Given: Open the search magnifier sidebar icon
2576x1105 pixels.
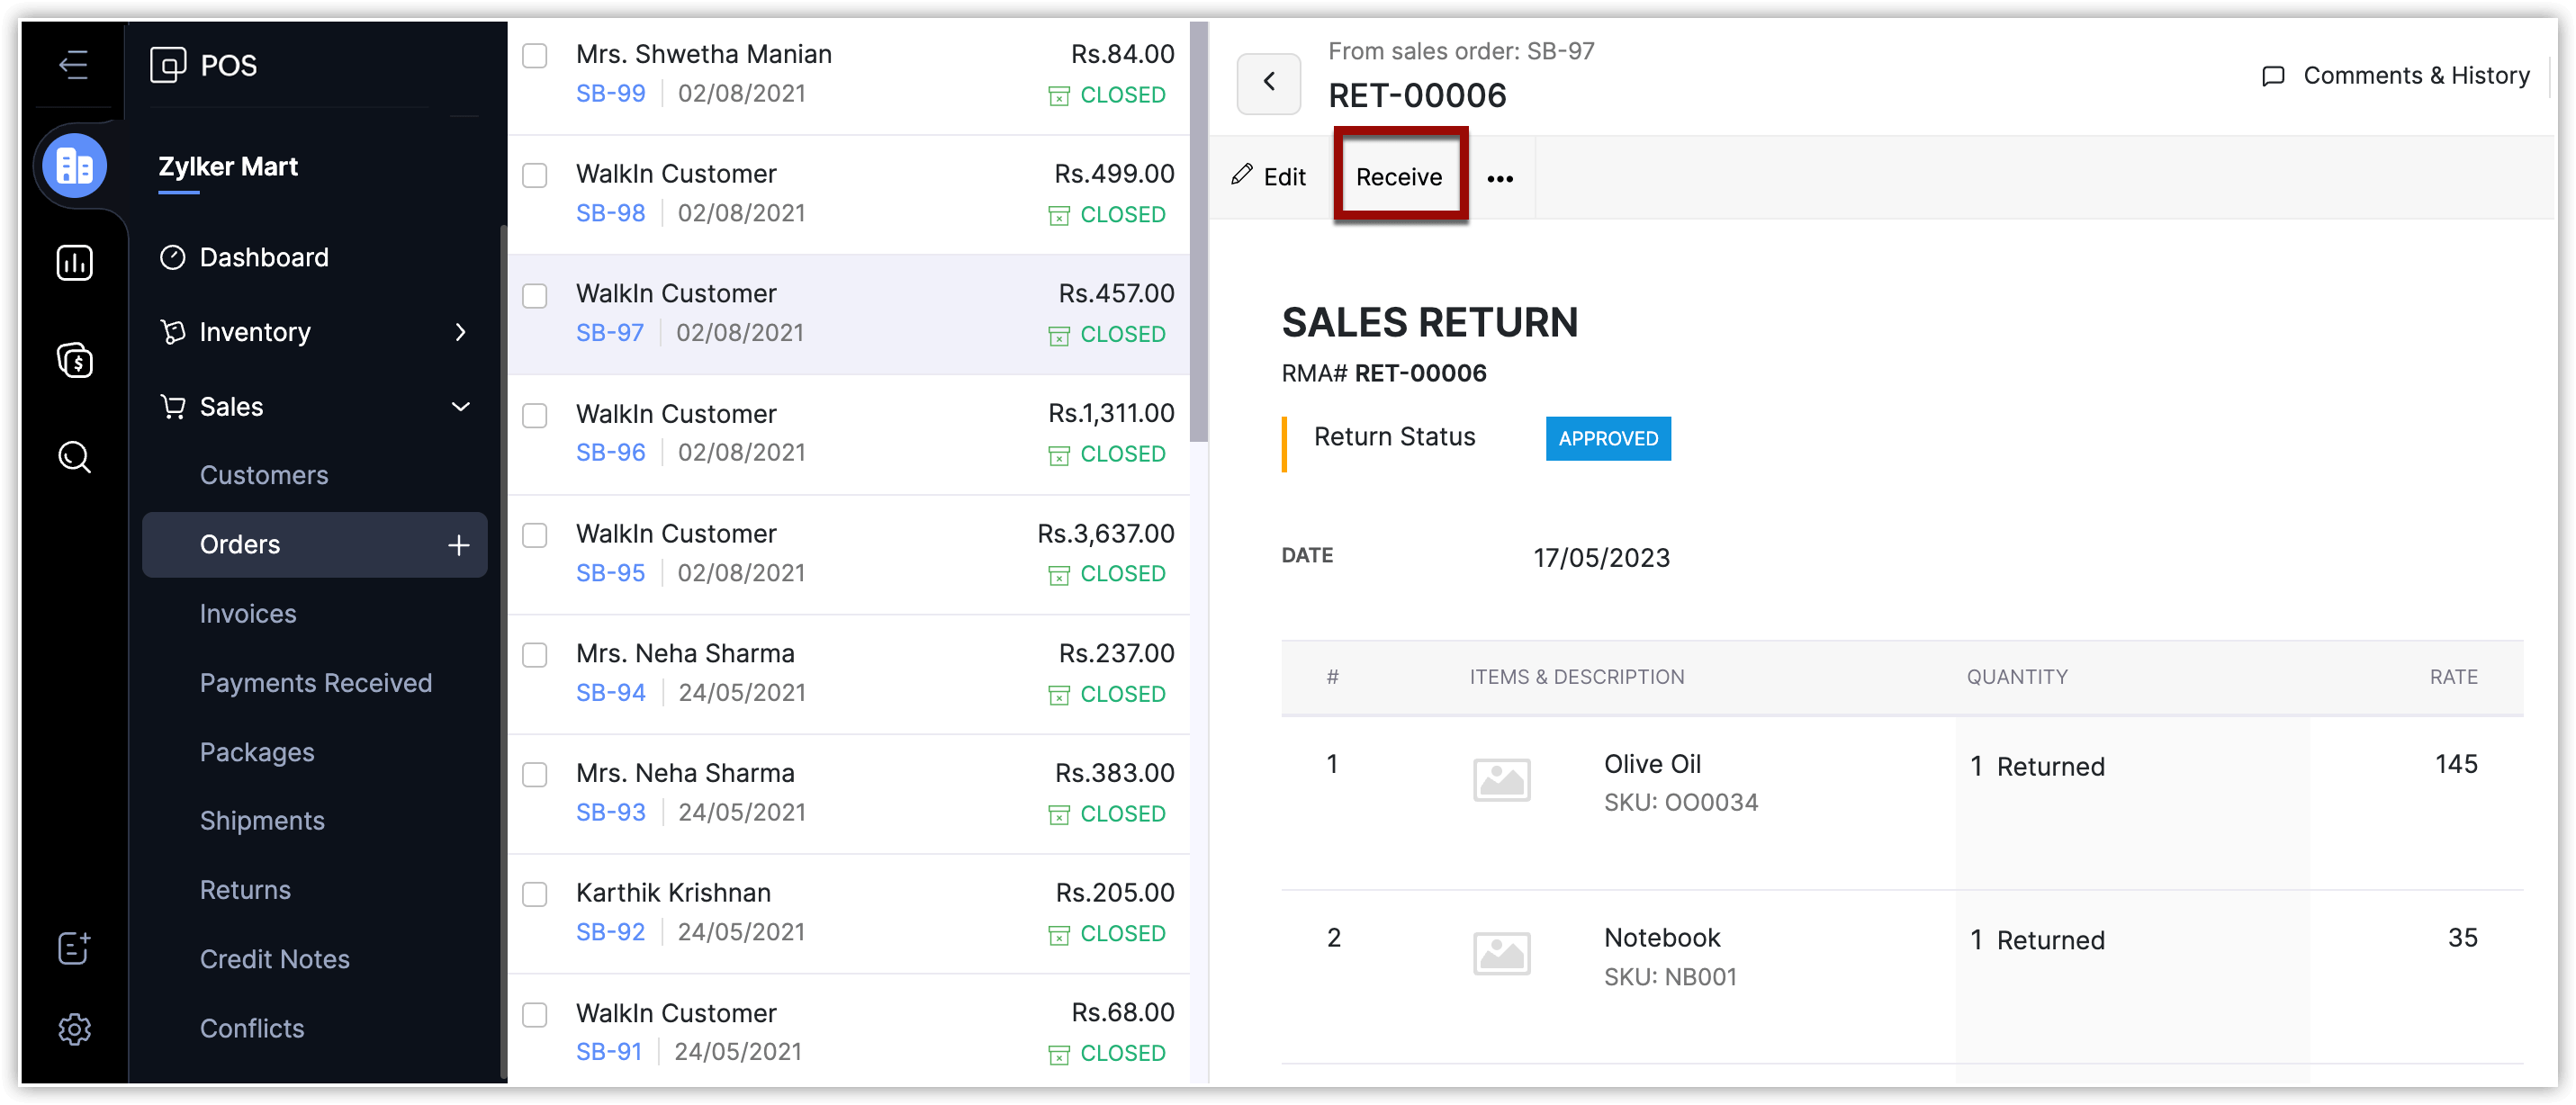Looking at the screenshot, I should 75,457.
